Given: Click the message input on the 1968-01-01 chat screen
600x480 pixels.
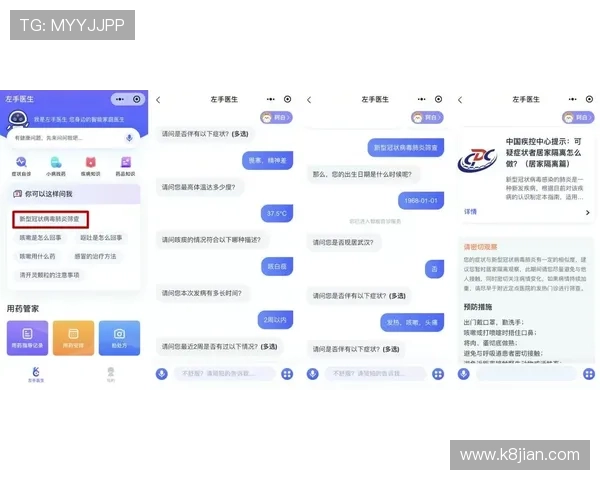Looking at the screenshot, I should click(375, 374).
